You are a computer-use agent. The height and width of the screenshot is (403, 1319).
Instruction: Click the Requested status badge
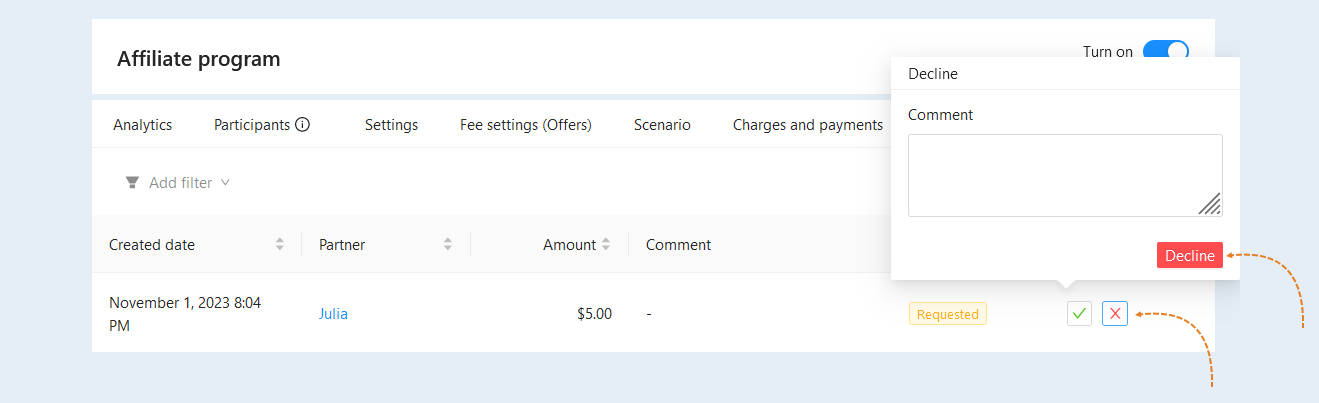pyautogui.click(x=948, y=314)
